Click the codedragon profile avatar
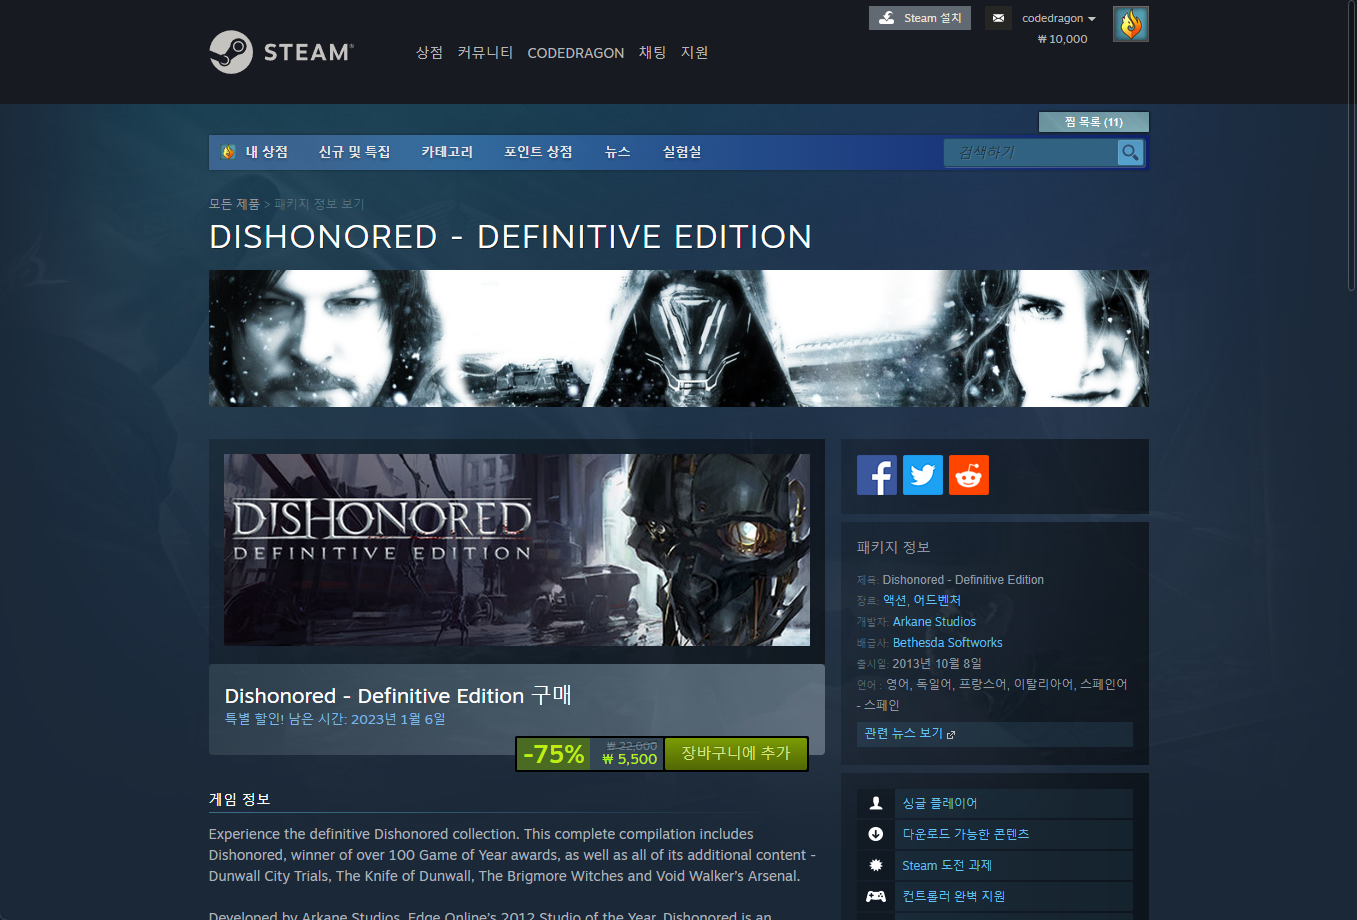The width and height of the screenshot is (1357, 920). (1131, 24)
